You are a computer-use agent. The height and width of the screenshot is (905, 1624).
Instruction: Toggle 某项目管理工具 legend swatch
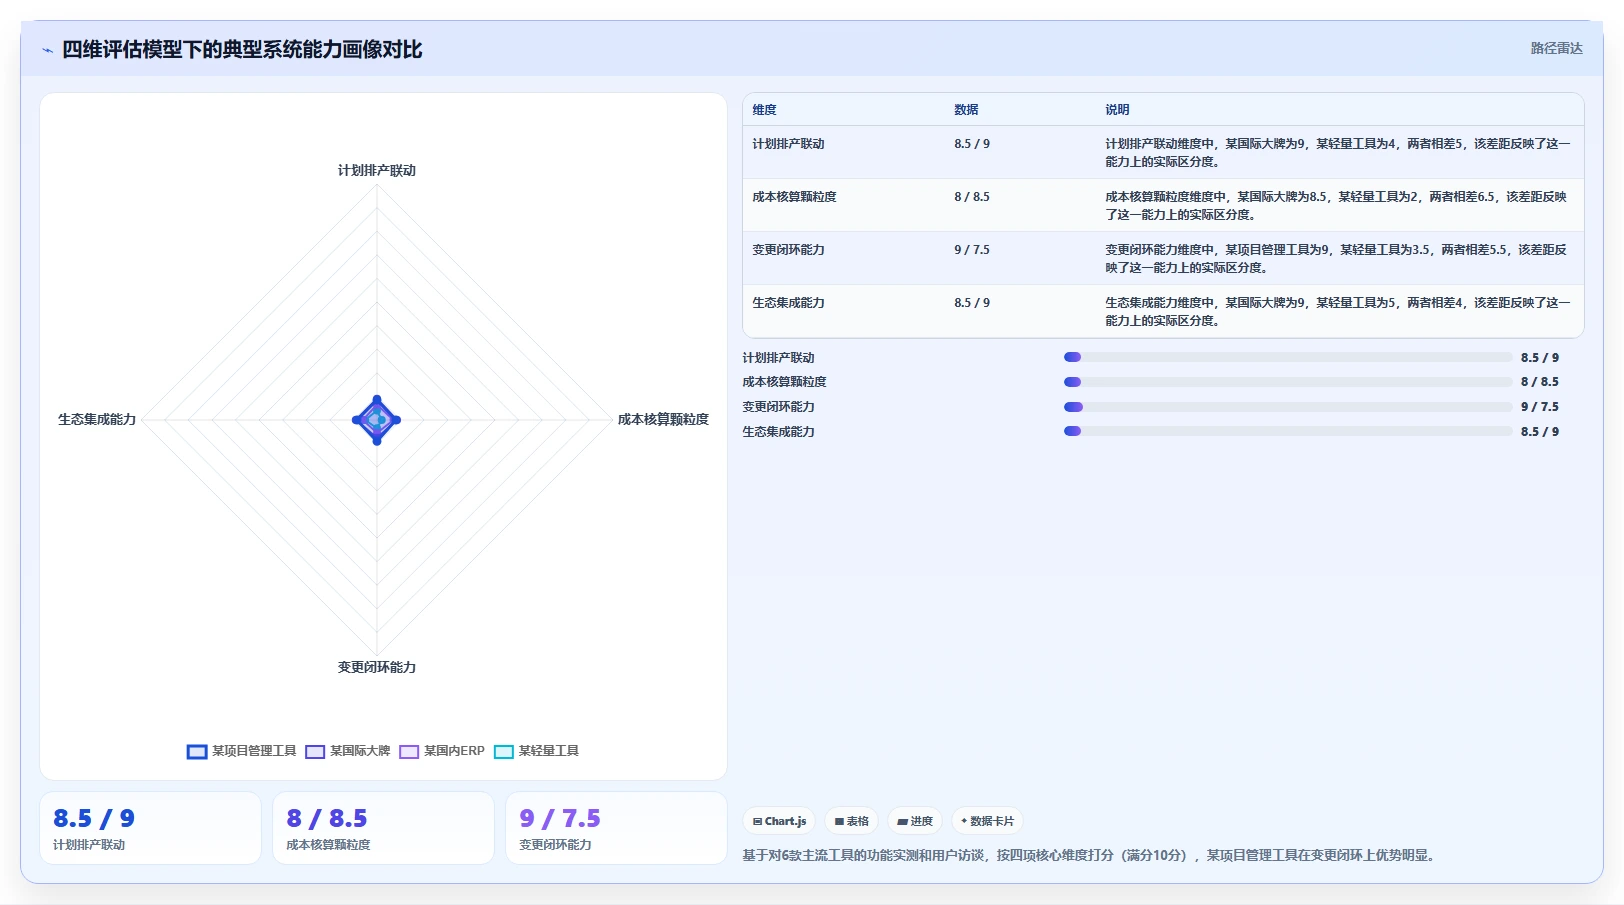point(197,751)
